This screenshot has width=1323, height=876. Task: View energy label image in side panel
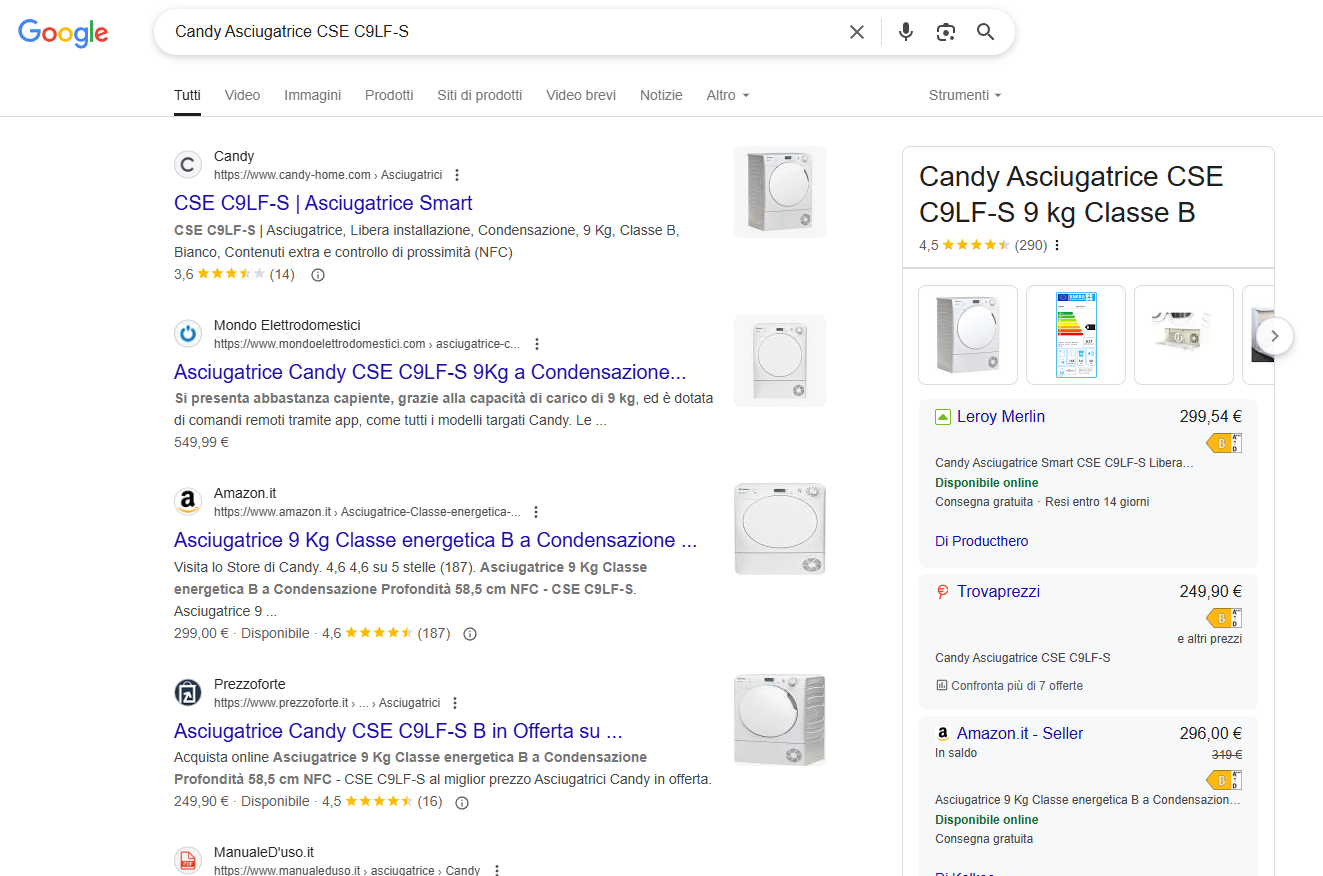(x=1076, y=335)
